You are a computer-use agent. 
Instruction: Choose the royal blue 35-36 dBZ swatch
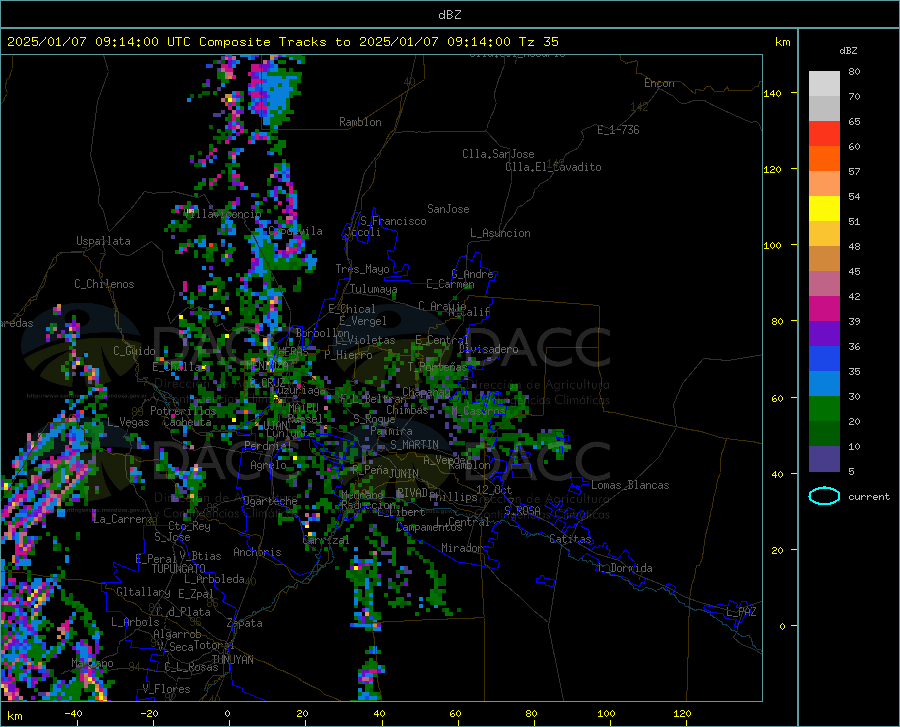click(x=824, y=359)
